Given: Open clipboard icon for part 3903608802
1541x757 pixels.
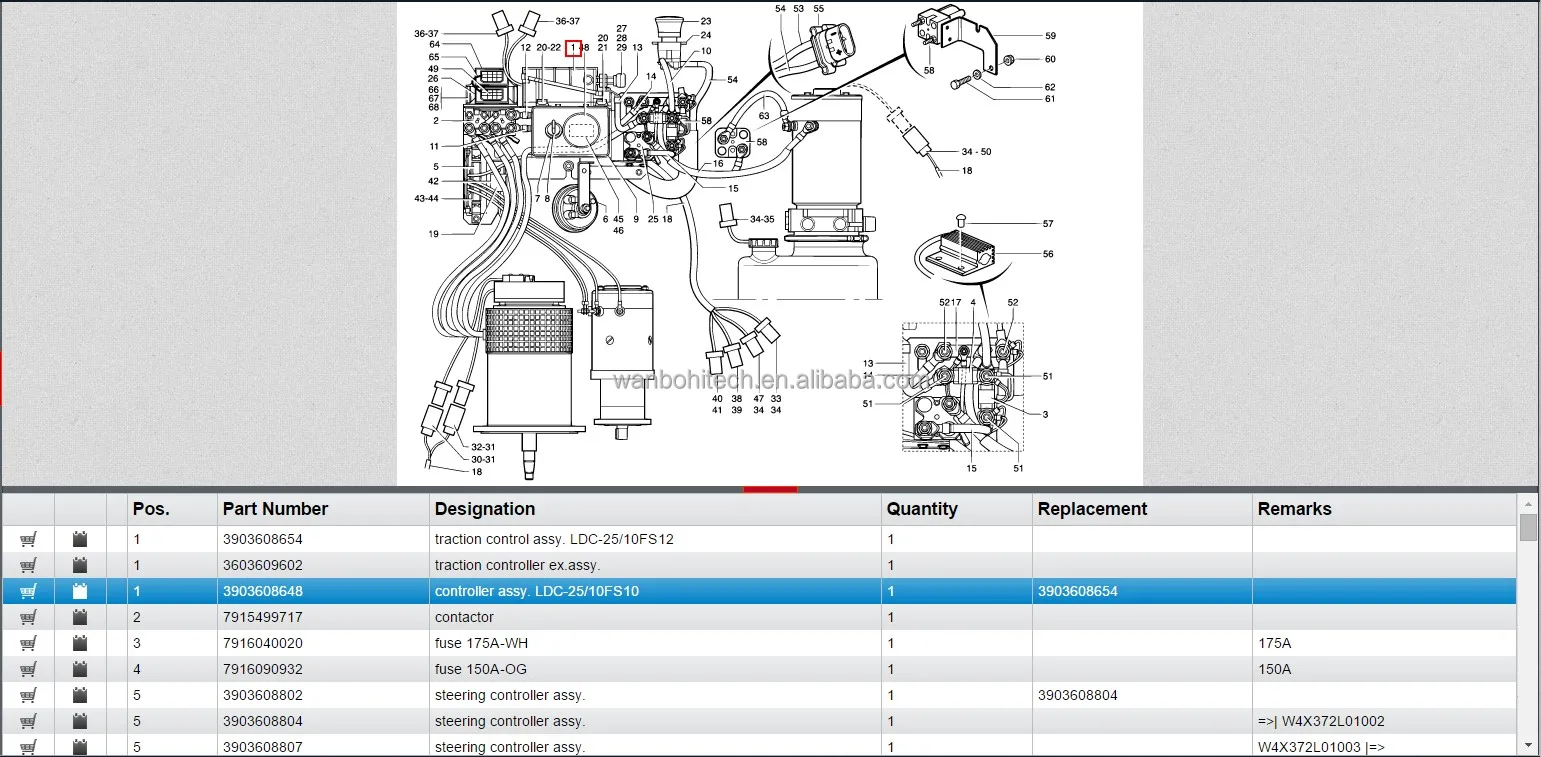Looking at the screenshot, I should (80, 695).
